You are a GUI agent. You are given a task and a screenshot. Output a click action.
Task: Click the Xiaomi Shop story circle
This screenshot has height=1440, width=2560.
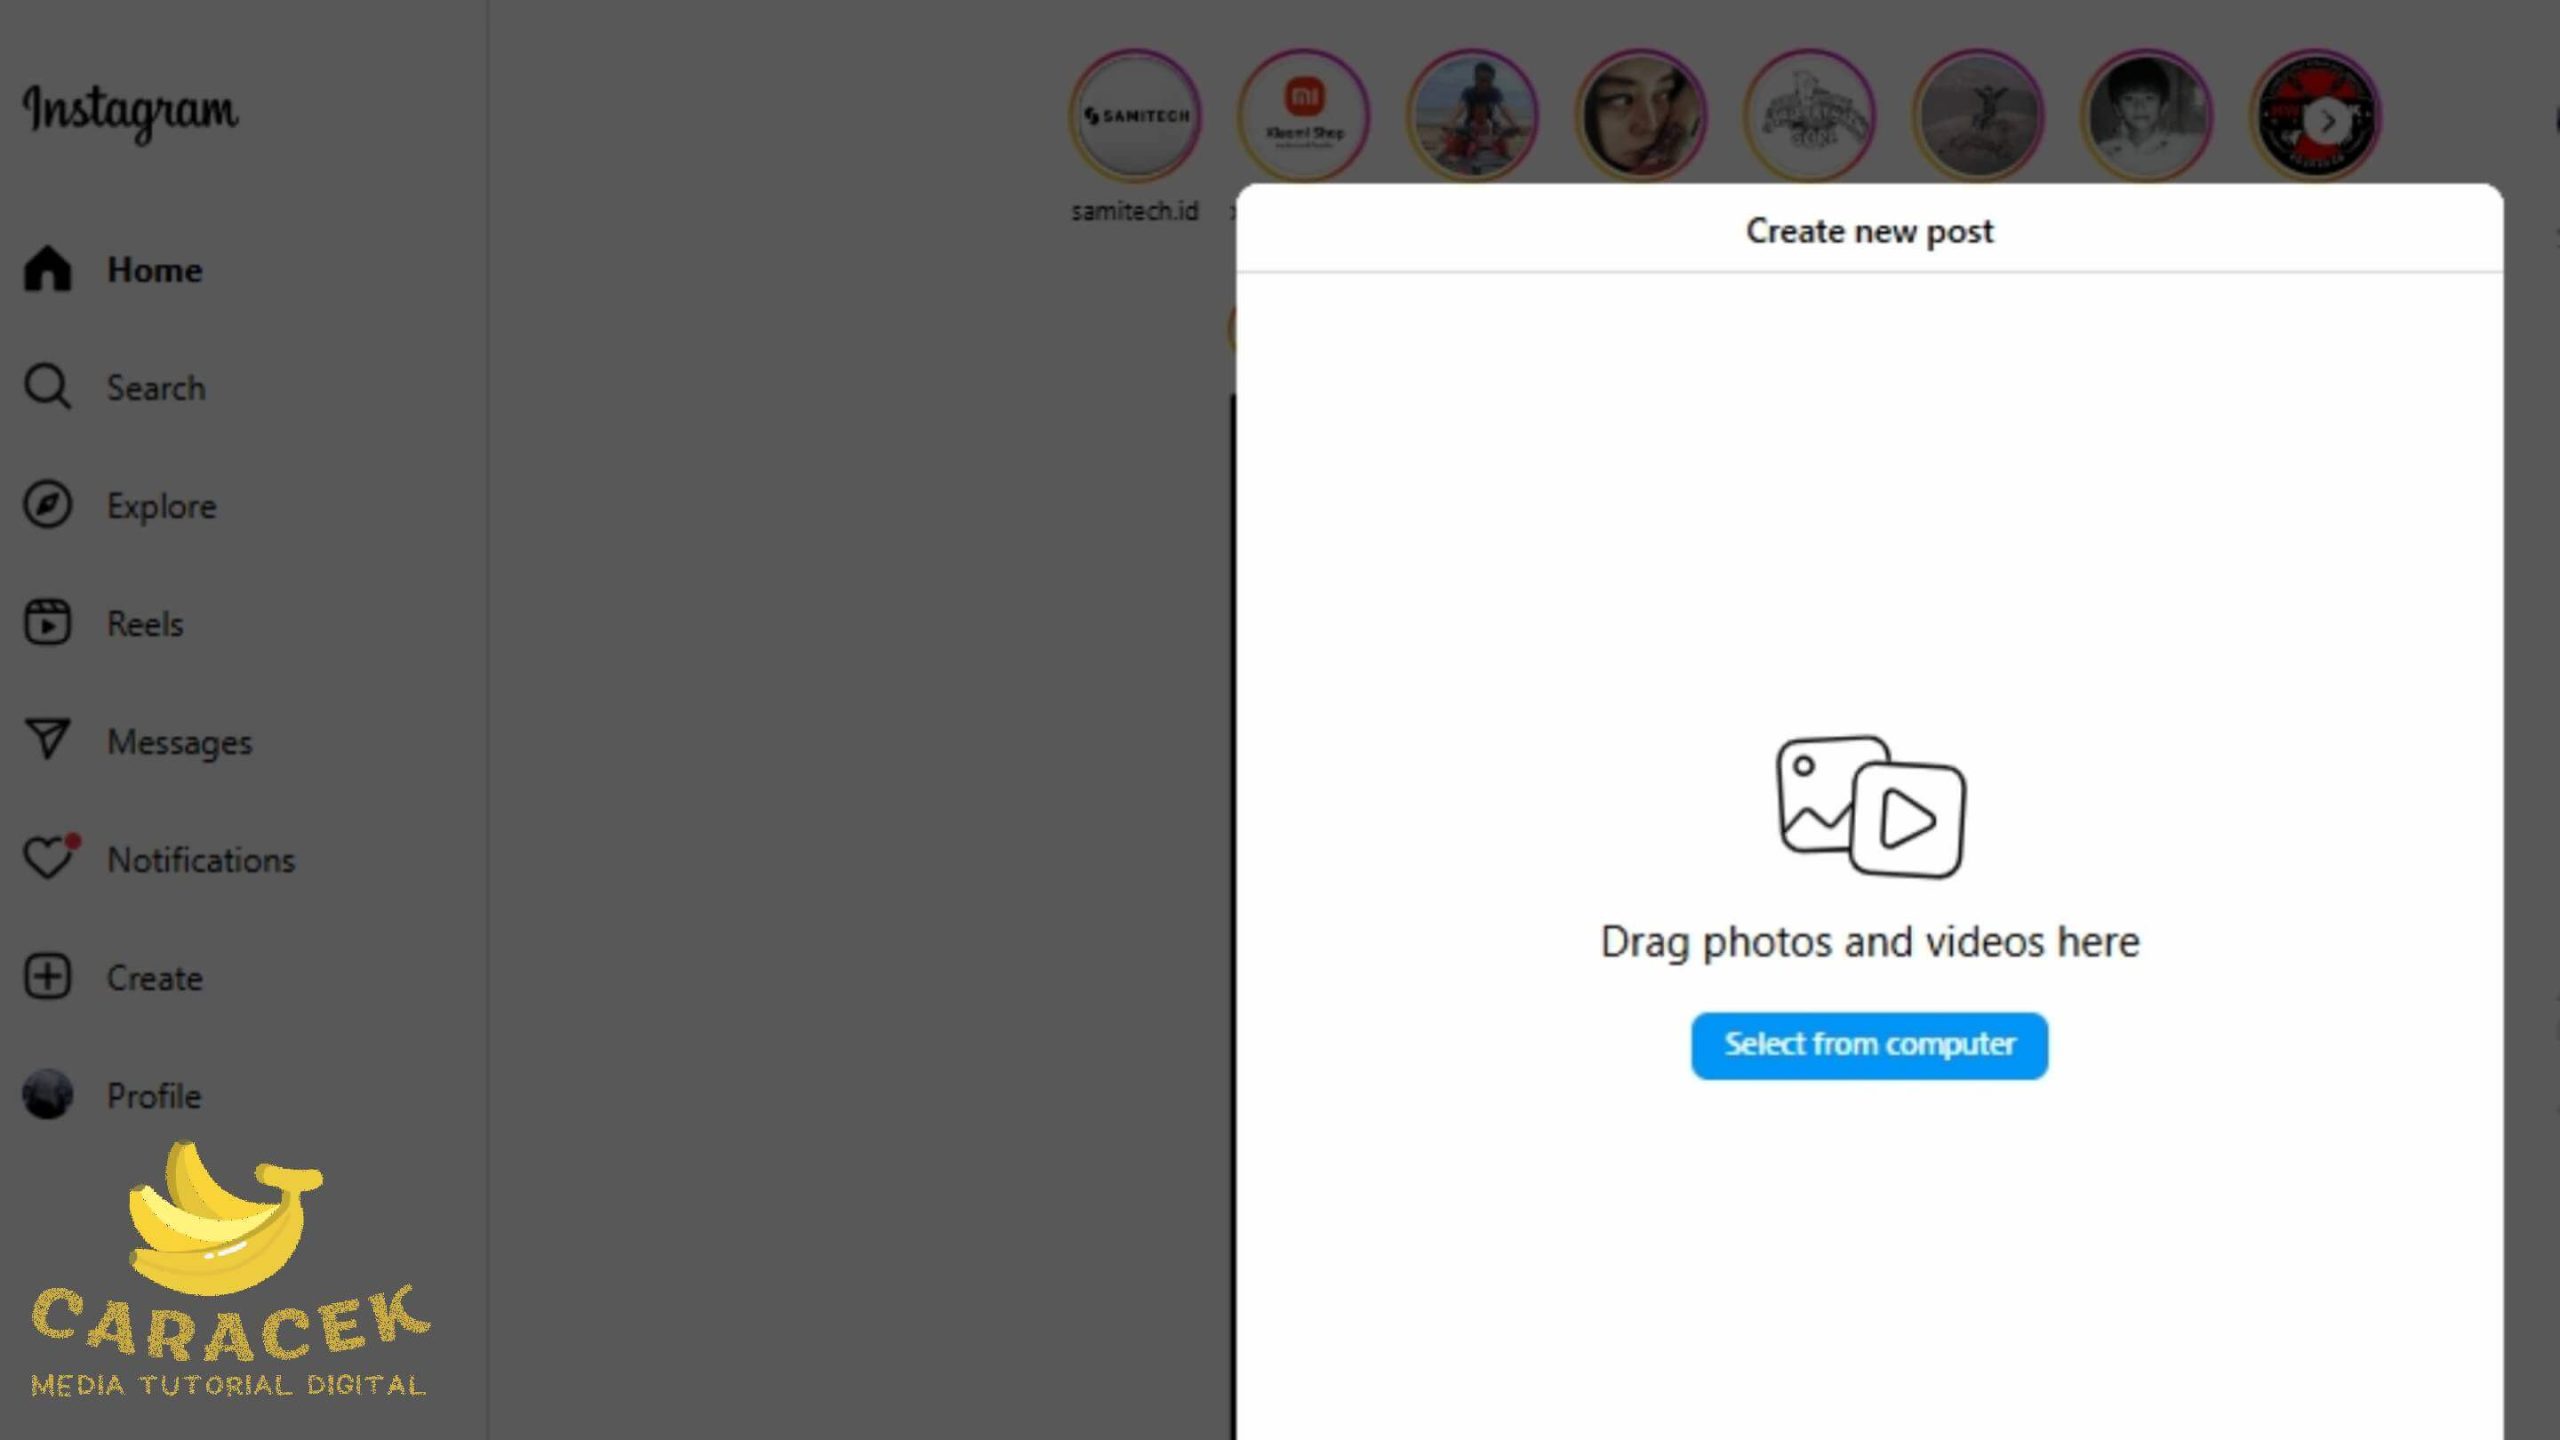[1303, 114]
